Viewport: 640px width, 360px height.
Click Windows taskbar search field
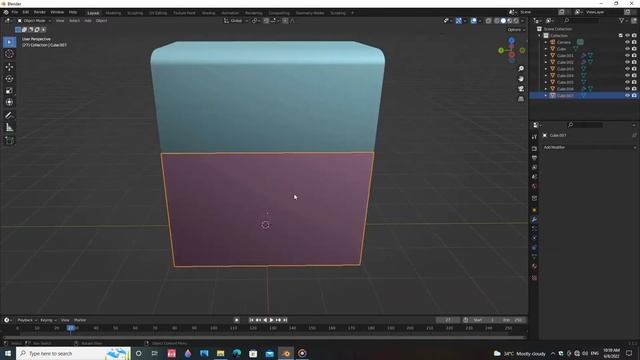pos(73,353)
